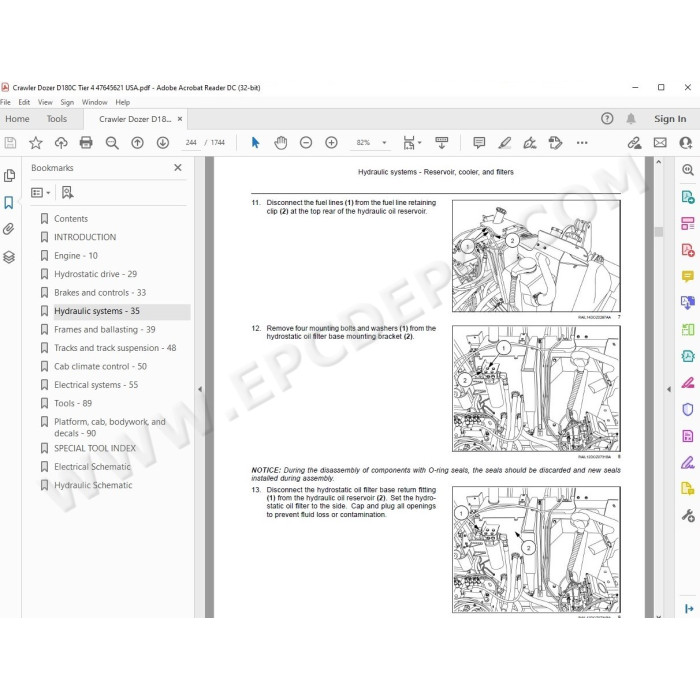
Task: Activate the Selection arrow tool
Action: point(255,143)
